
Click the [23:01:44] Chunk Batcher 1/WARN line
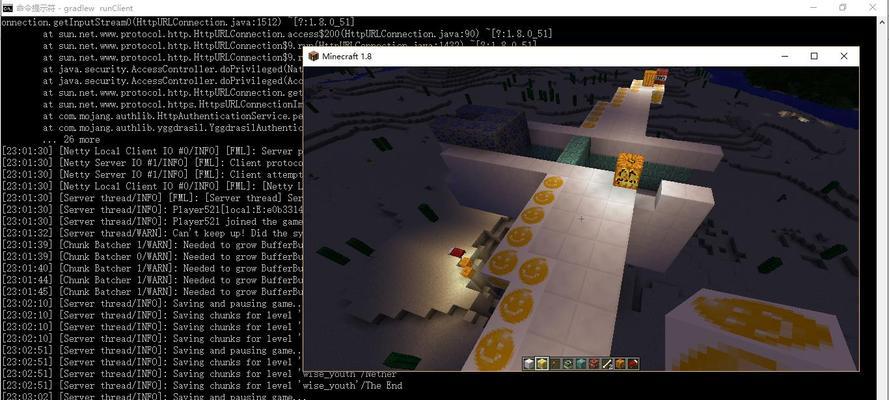click(153, 280)
